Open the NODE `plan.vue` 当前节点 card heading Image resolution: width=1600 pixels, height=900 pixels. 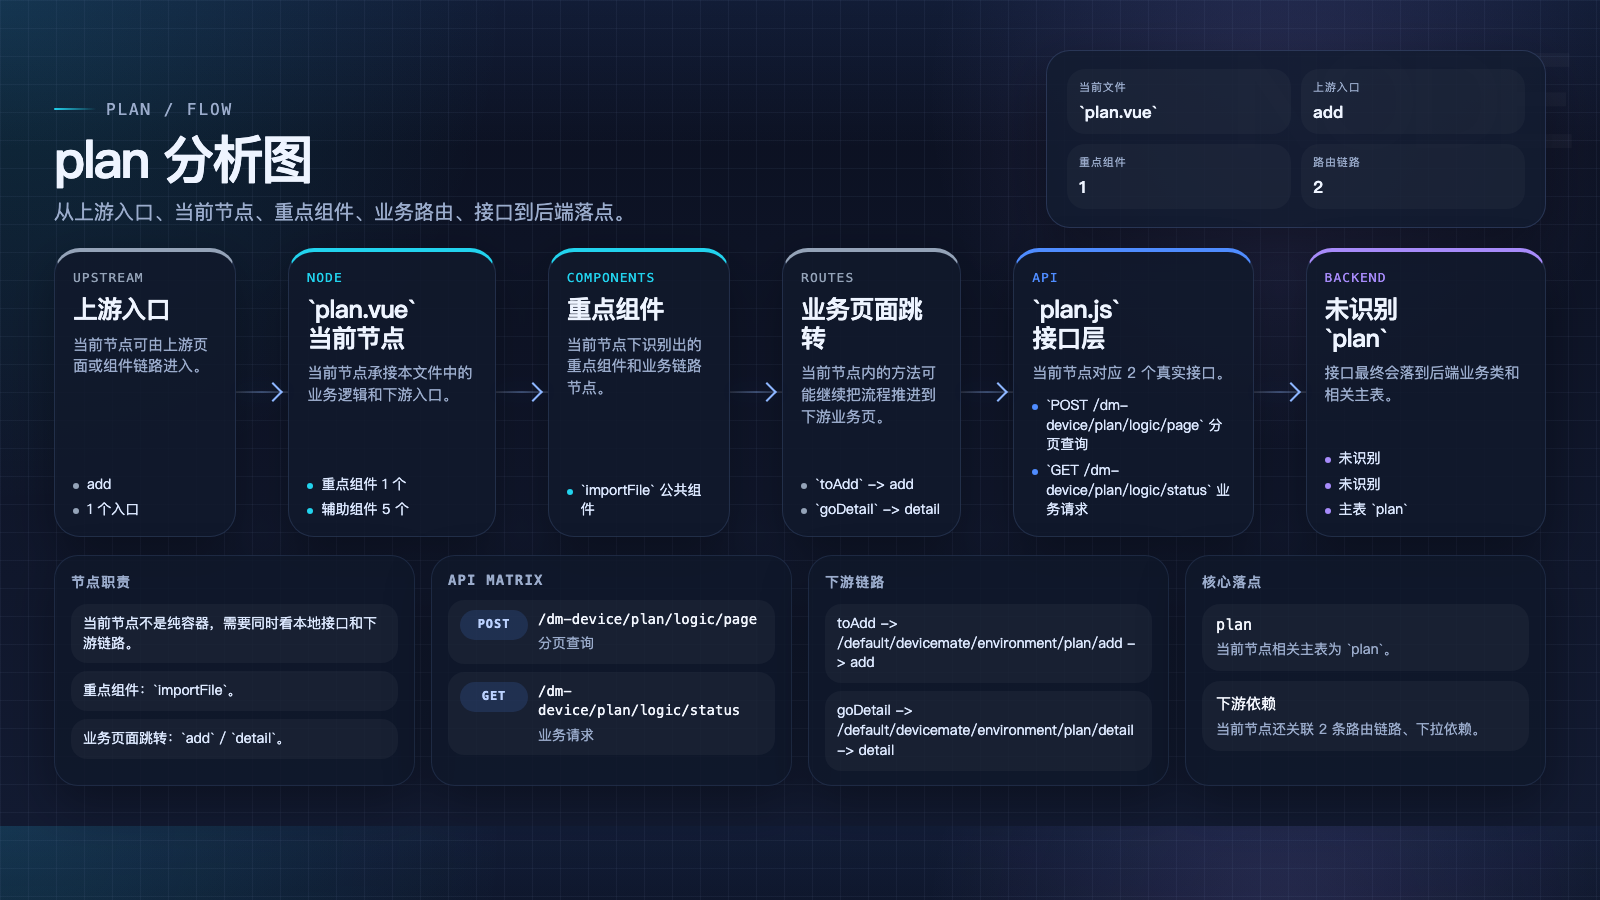[x=361, y=324]
